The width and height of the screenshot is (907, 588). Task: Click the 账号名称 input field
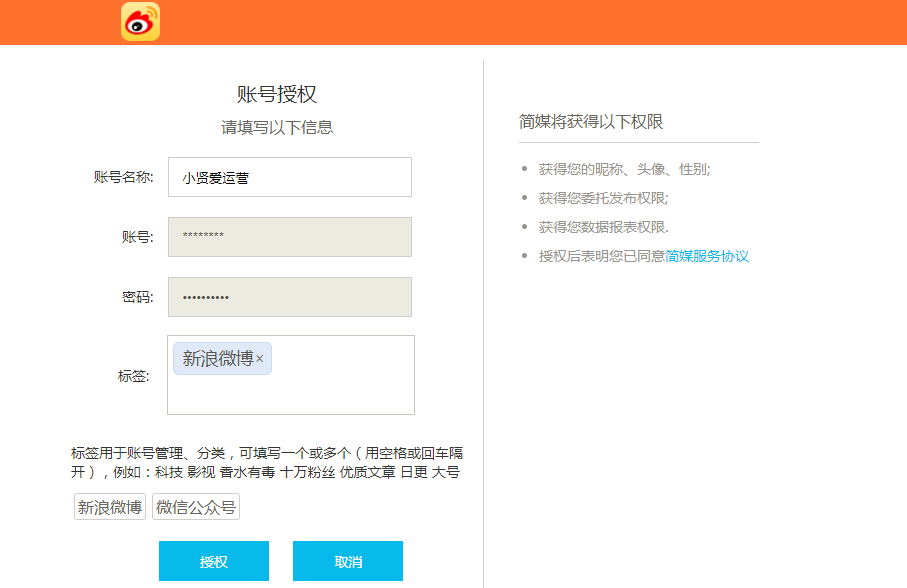pyautogui.click(x=290, y=177)
